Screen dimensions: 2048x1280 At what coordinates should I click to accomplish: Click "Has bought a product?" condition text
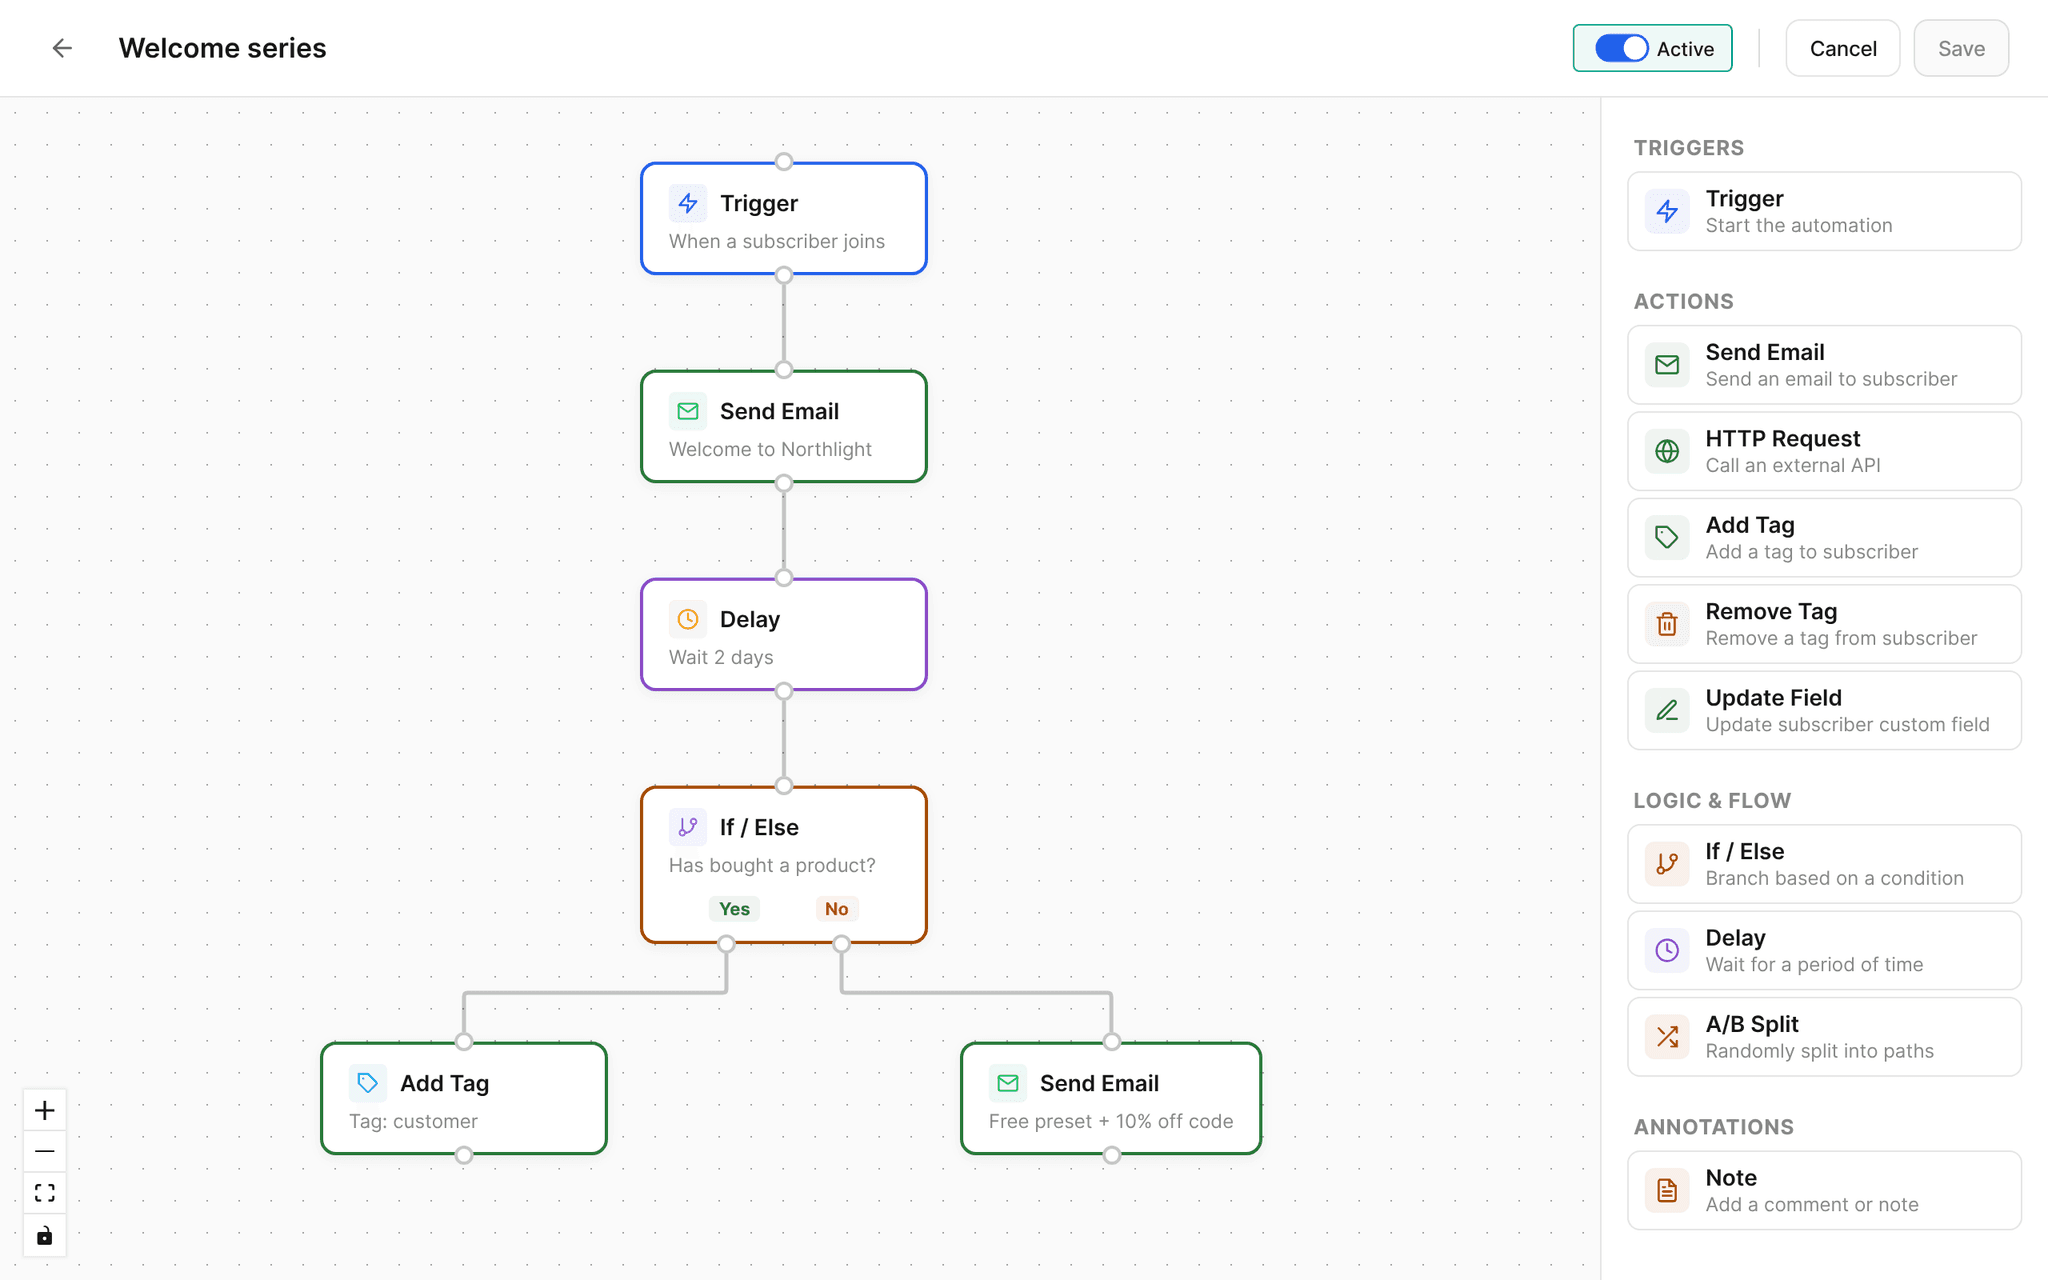click(x=772, y=865)
